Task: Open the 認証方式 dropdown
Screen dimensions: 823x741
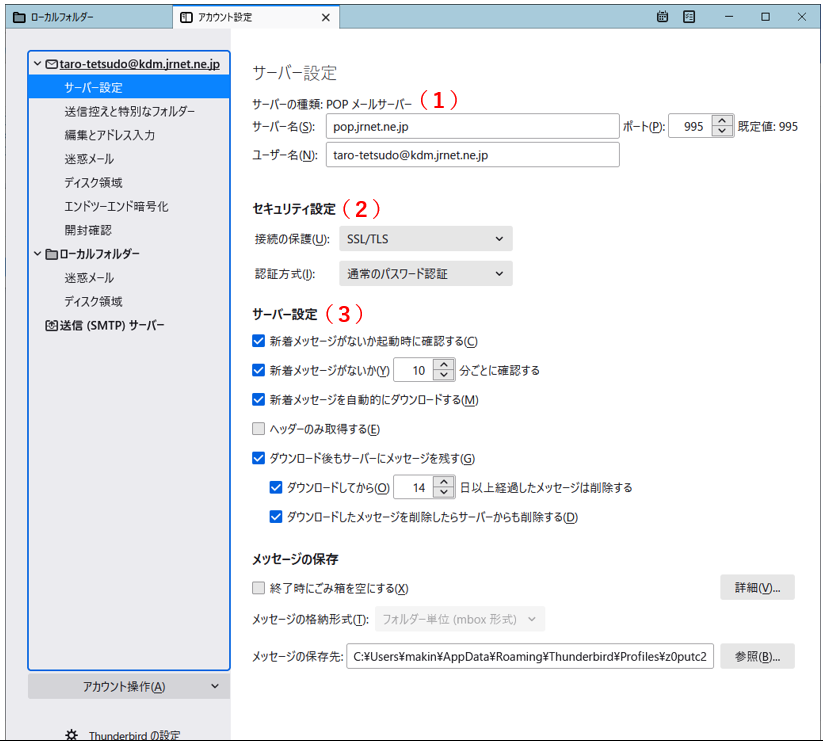Action: tap(425, 273)
